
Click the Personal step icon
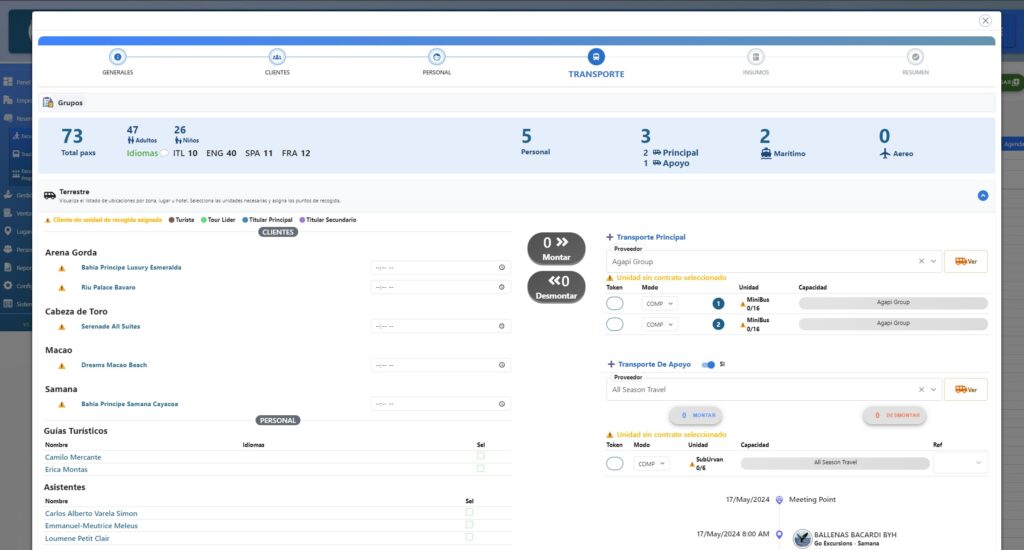[436, 57]
